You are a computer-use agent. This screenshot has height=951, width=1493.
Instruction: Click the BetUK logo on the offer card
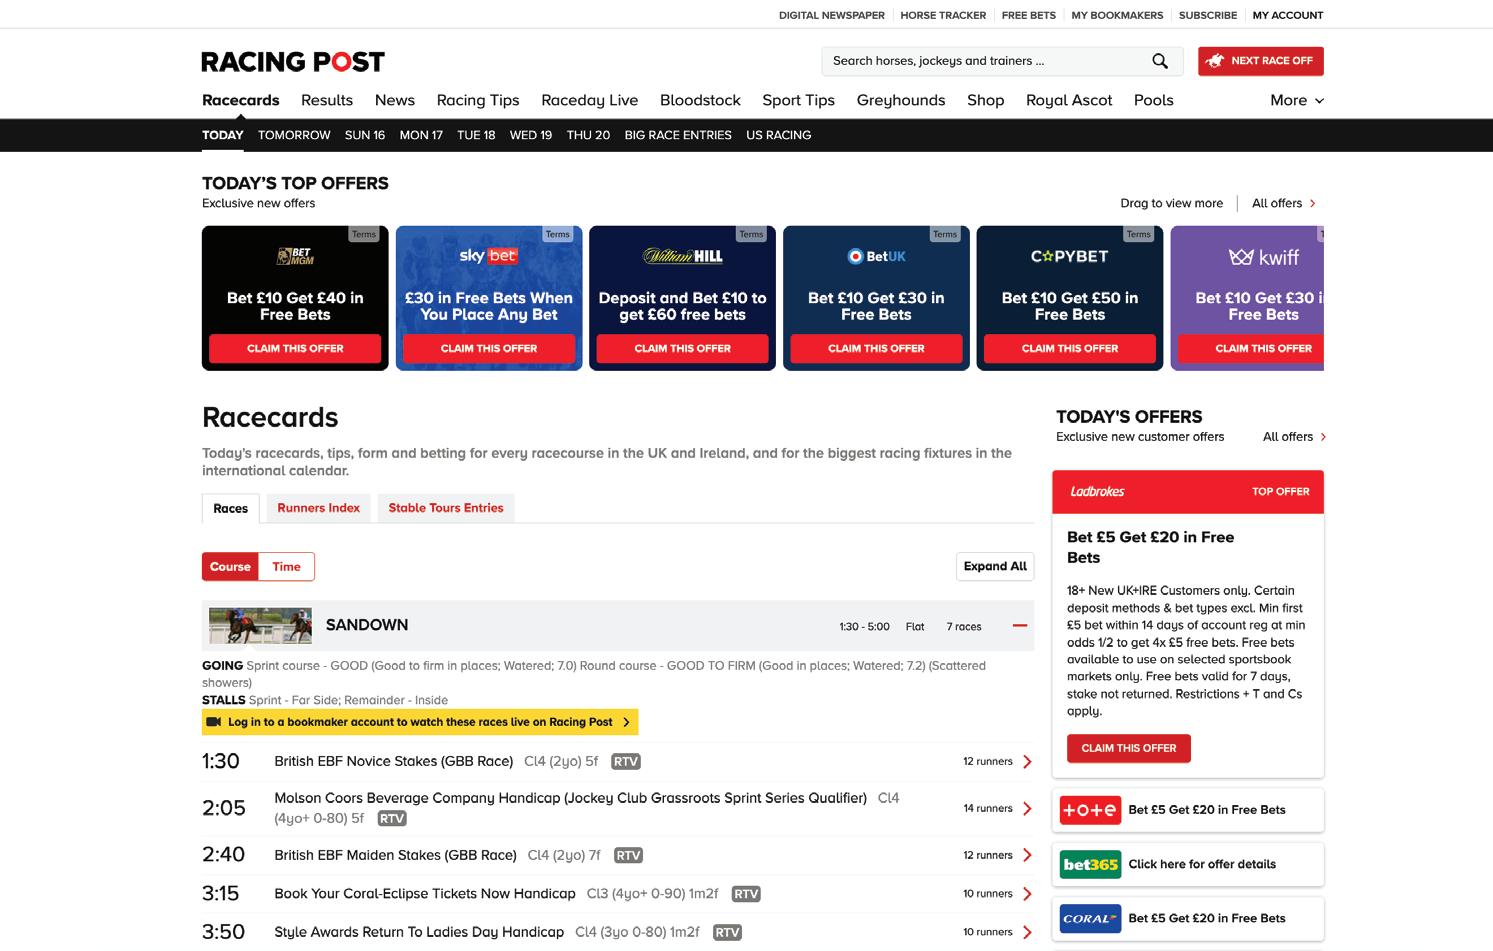tap(876, 256)
